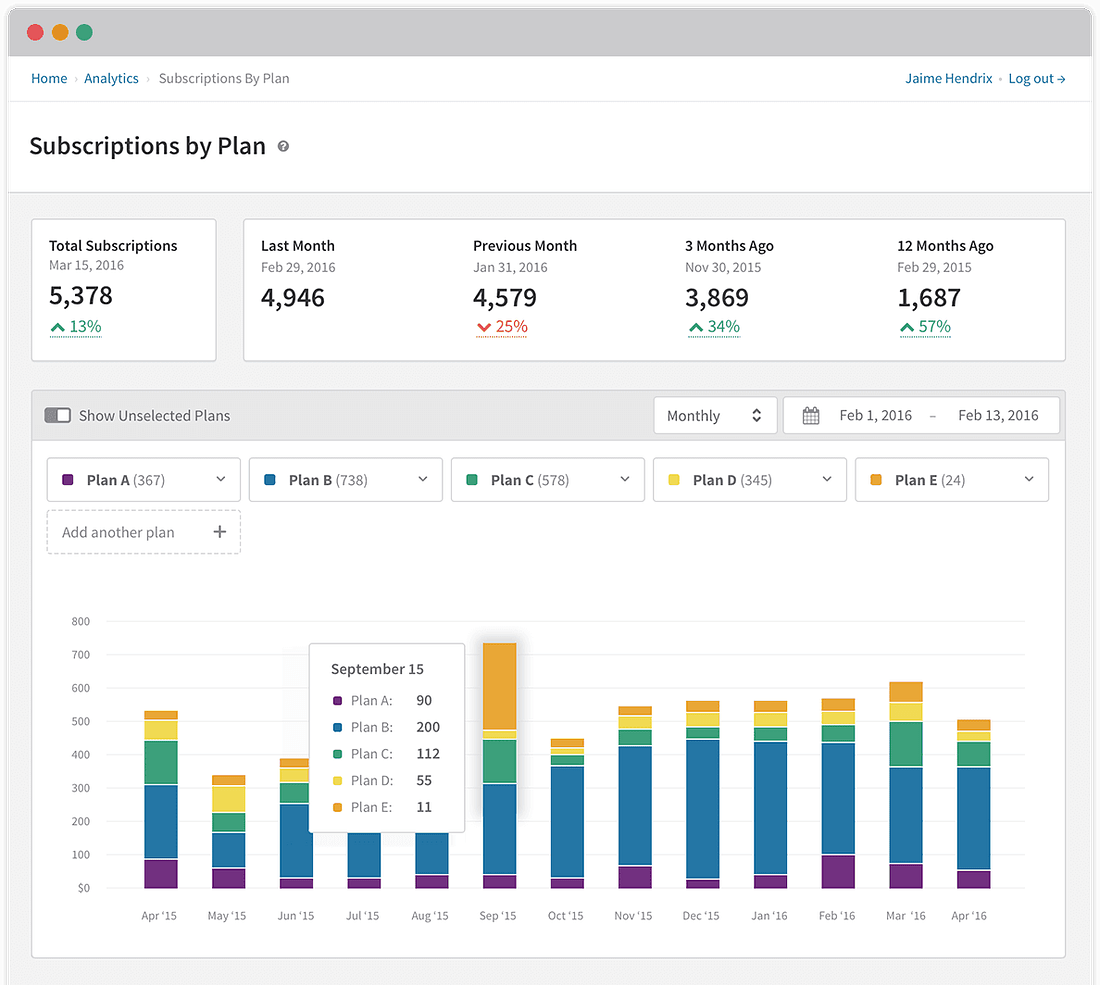Open the Jaime Hendrix account link
Viewport: 1100px width, 985px height.
948,78
